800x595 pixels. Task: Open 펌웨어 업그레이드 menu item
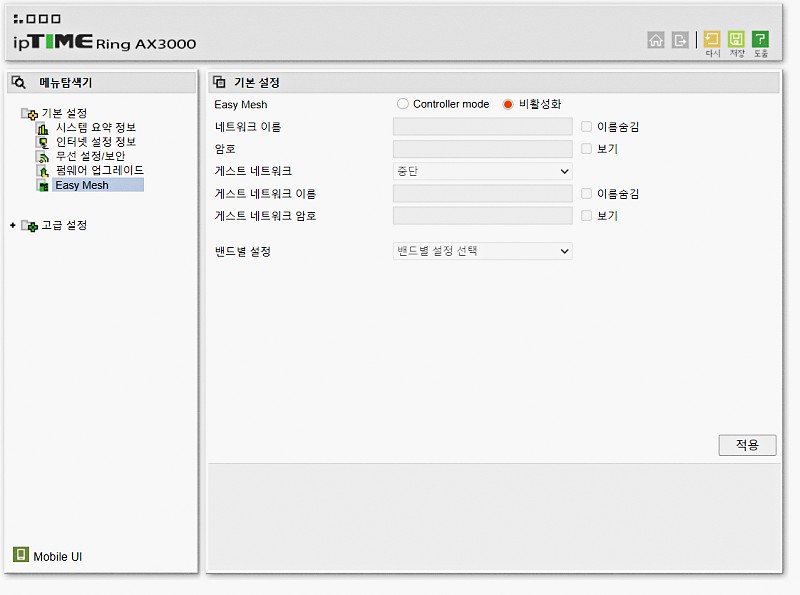[x=99, y=170]
